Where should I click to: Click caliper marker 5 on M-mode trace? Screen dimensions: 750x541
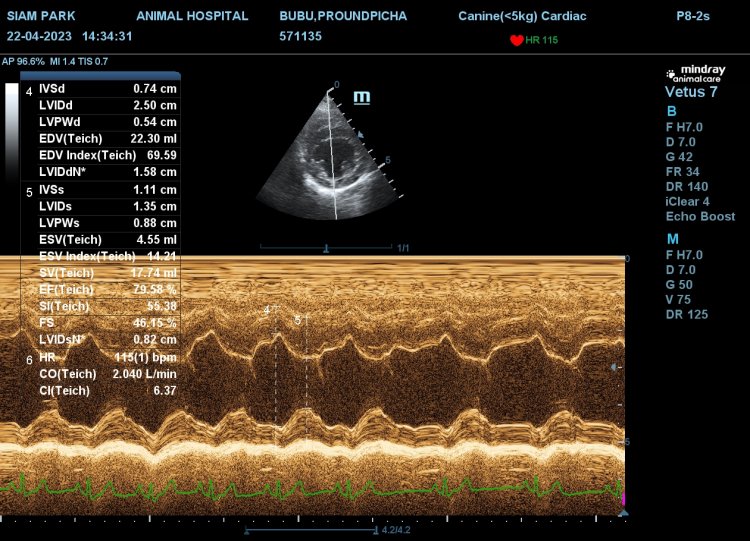pyautogui.click(x=298, y=320)
